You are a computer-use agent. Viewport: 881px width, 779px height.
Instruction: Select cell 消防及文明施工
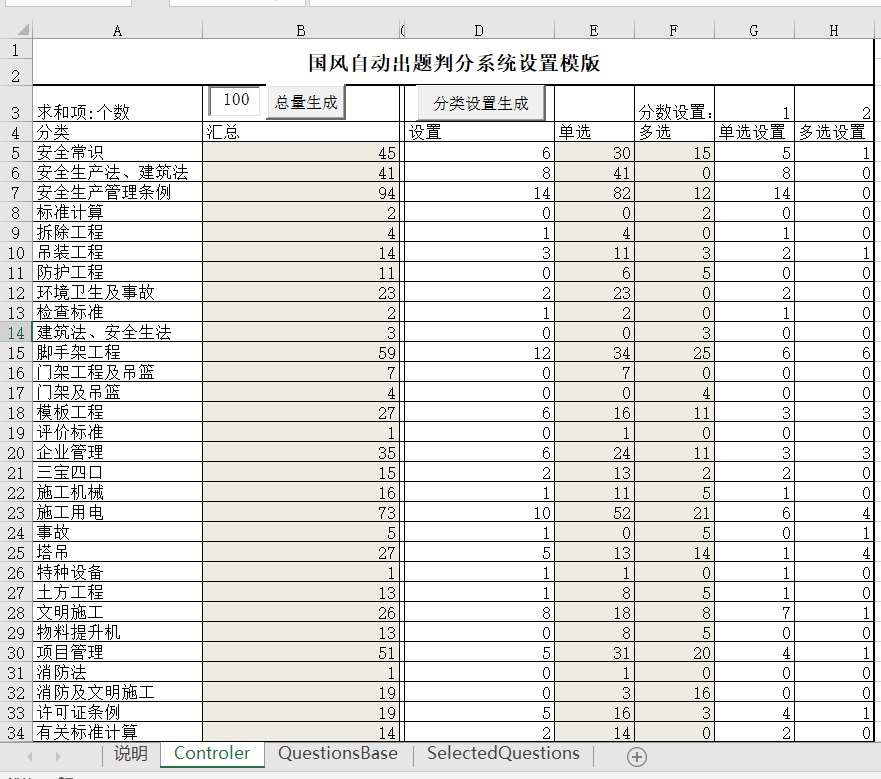pos(117,692)
